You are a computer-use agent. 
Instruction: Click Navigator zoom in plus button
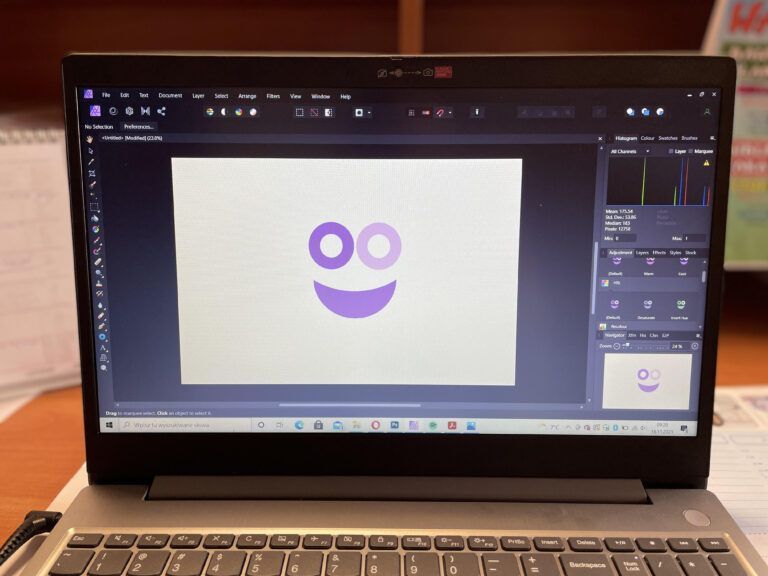695,346
